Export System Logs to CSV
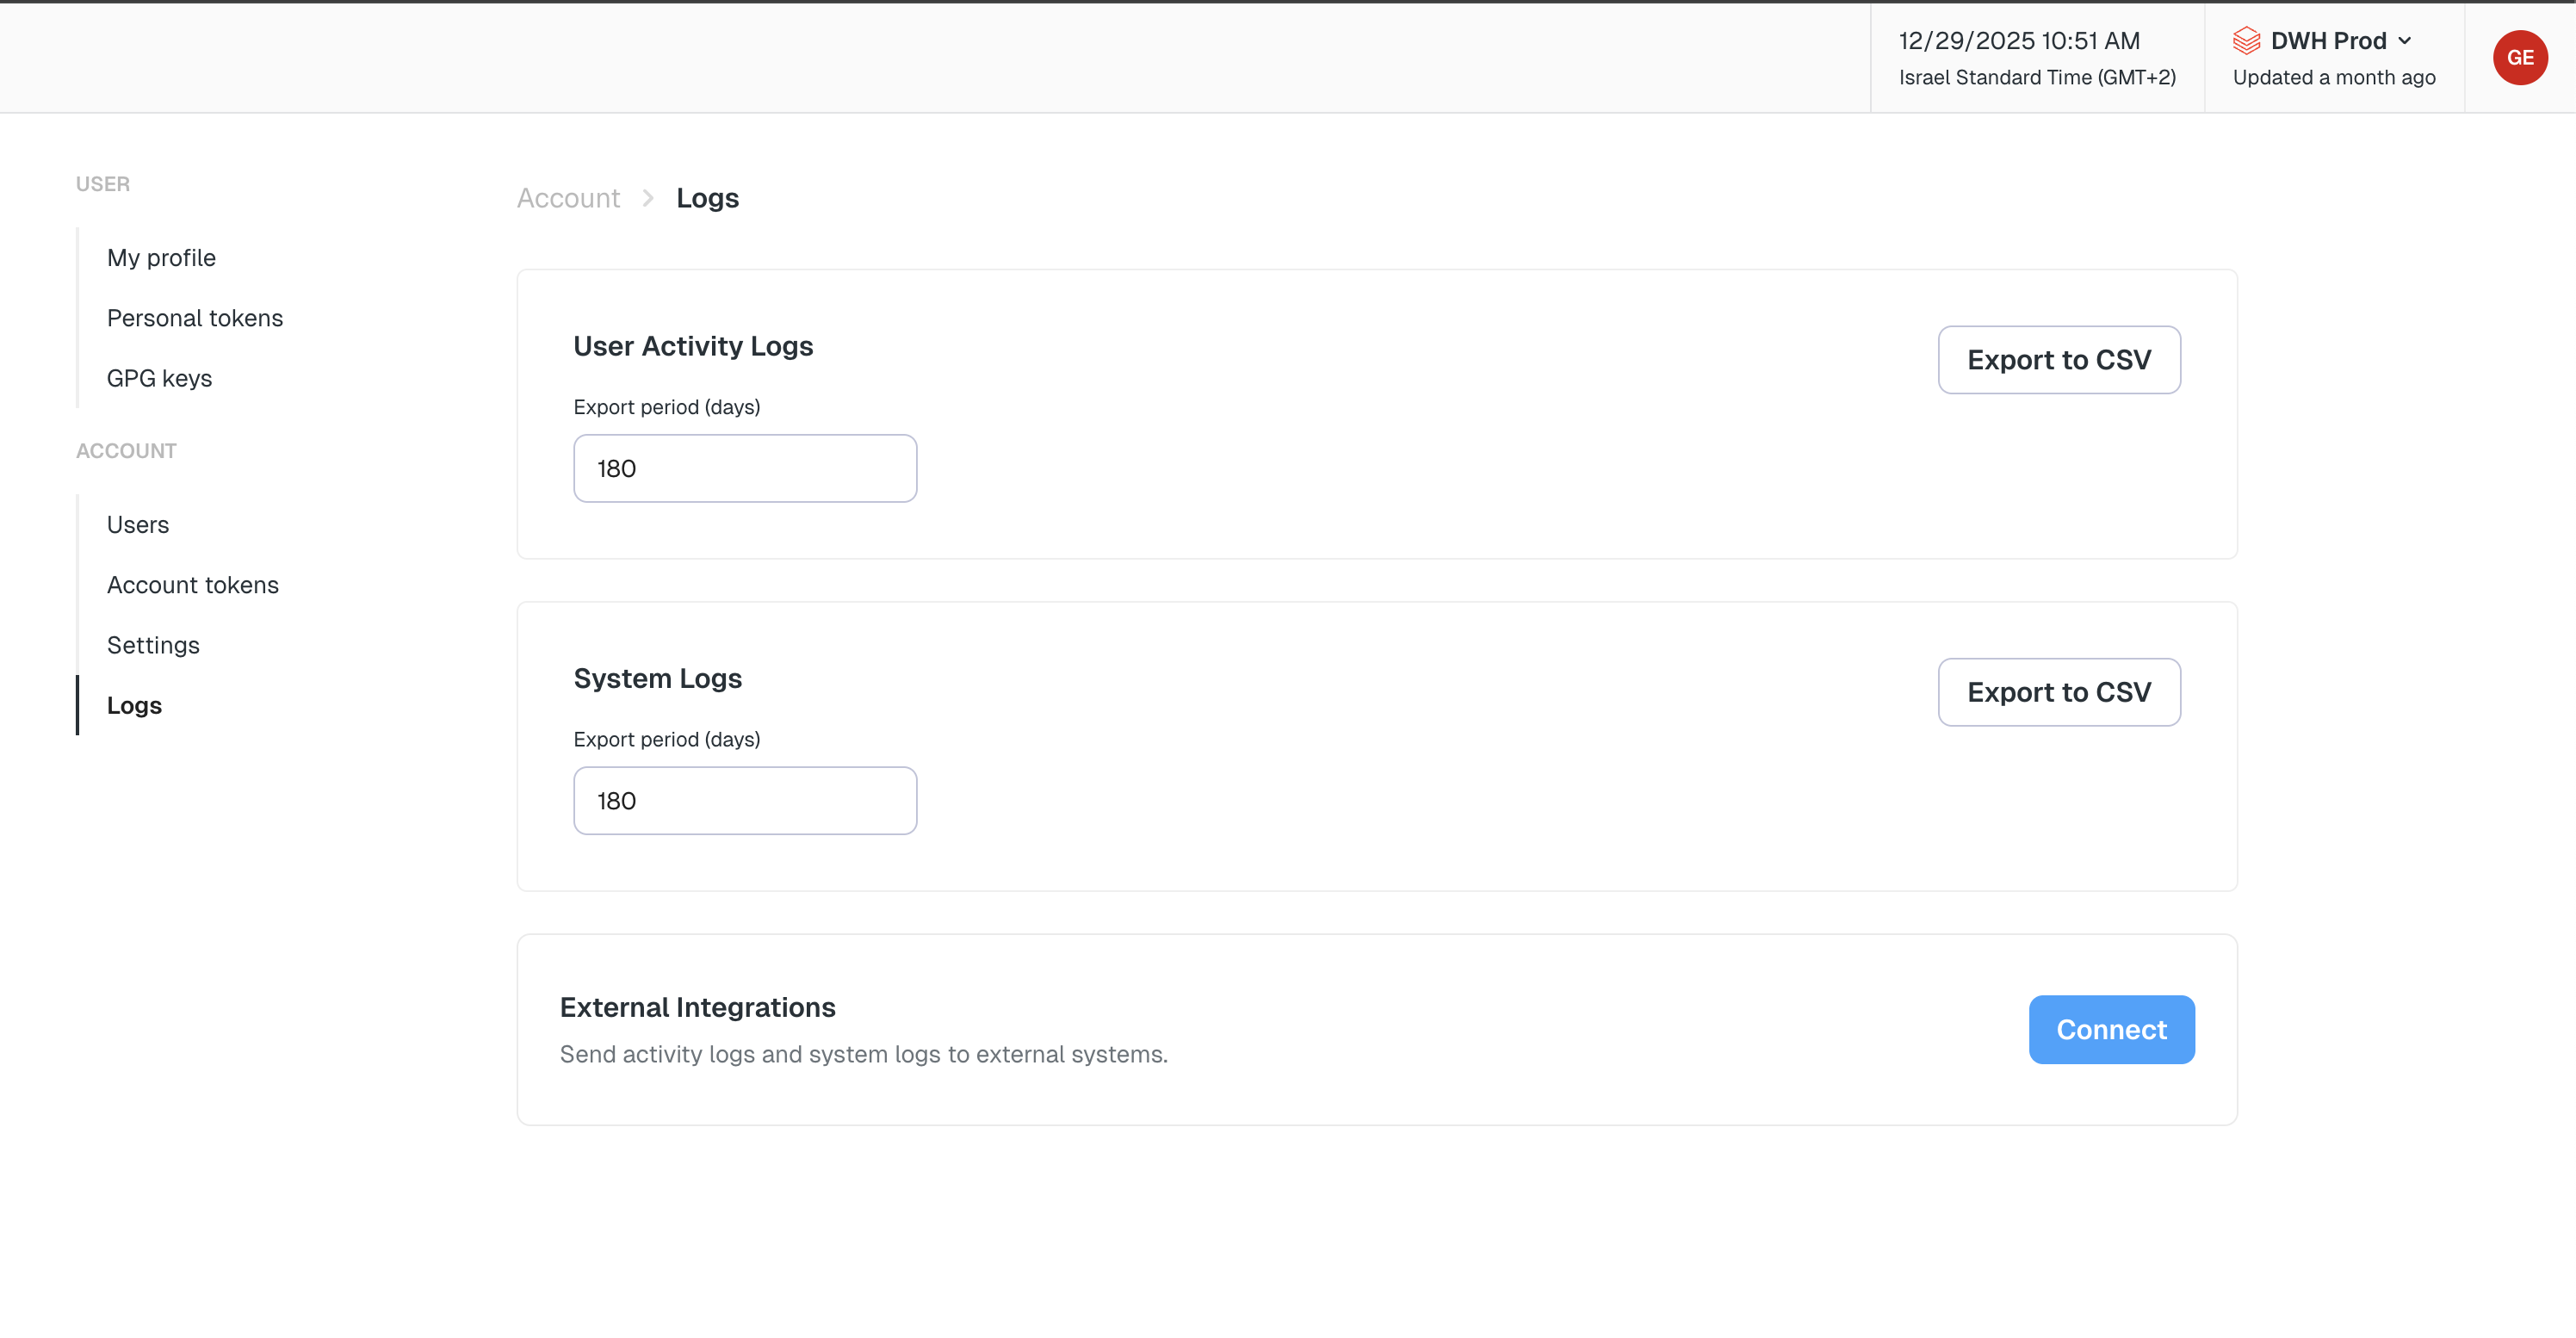The image size is (2576, 1338). tap(2058, 692)
